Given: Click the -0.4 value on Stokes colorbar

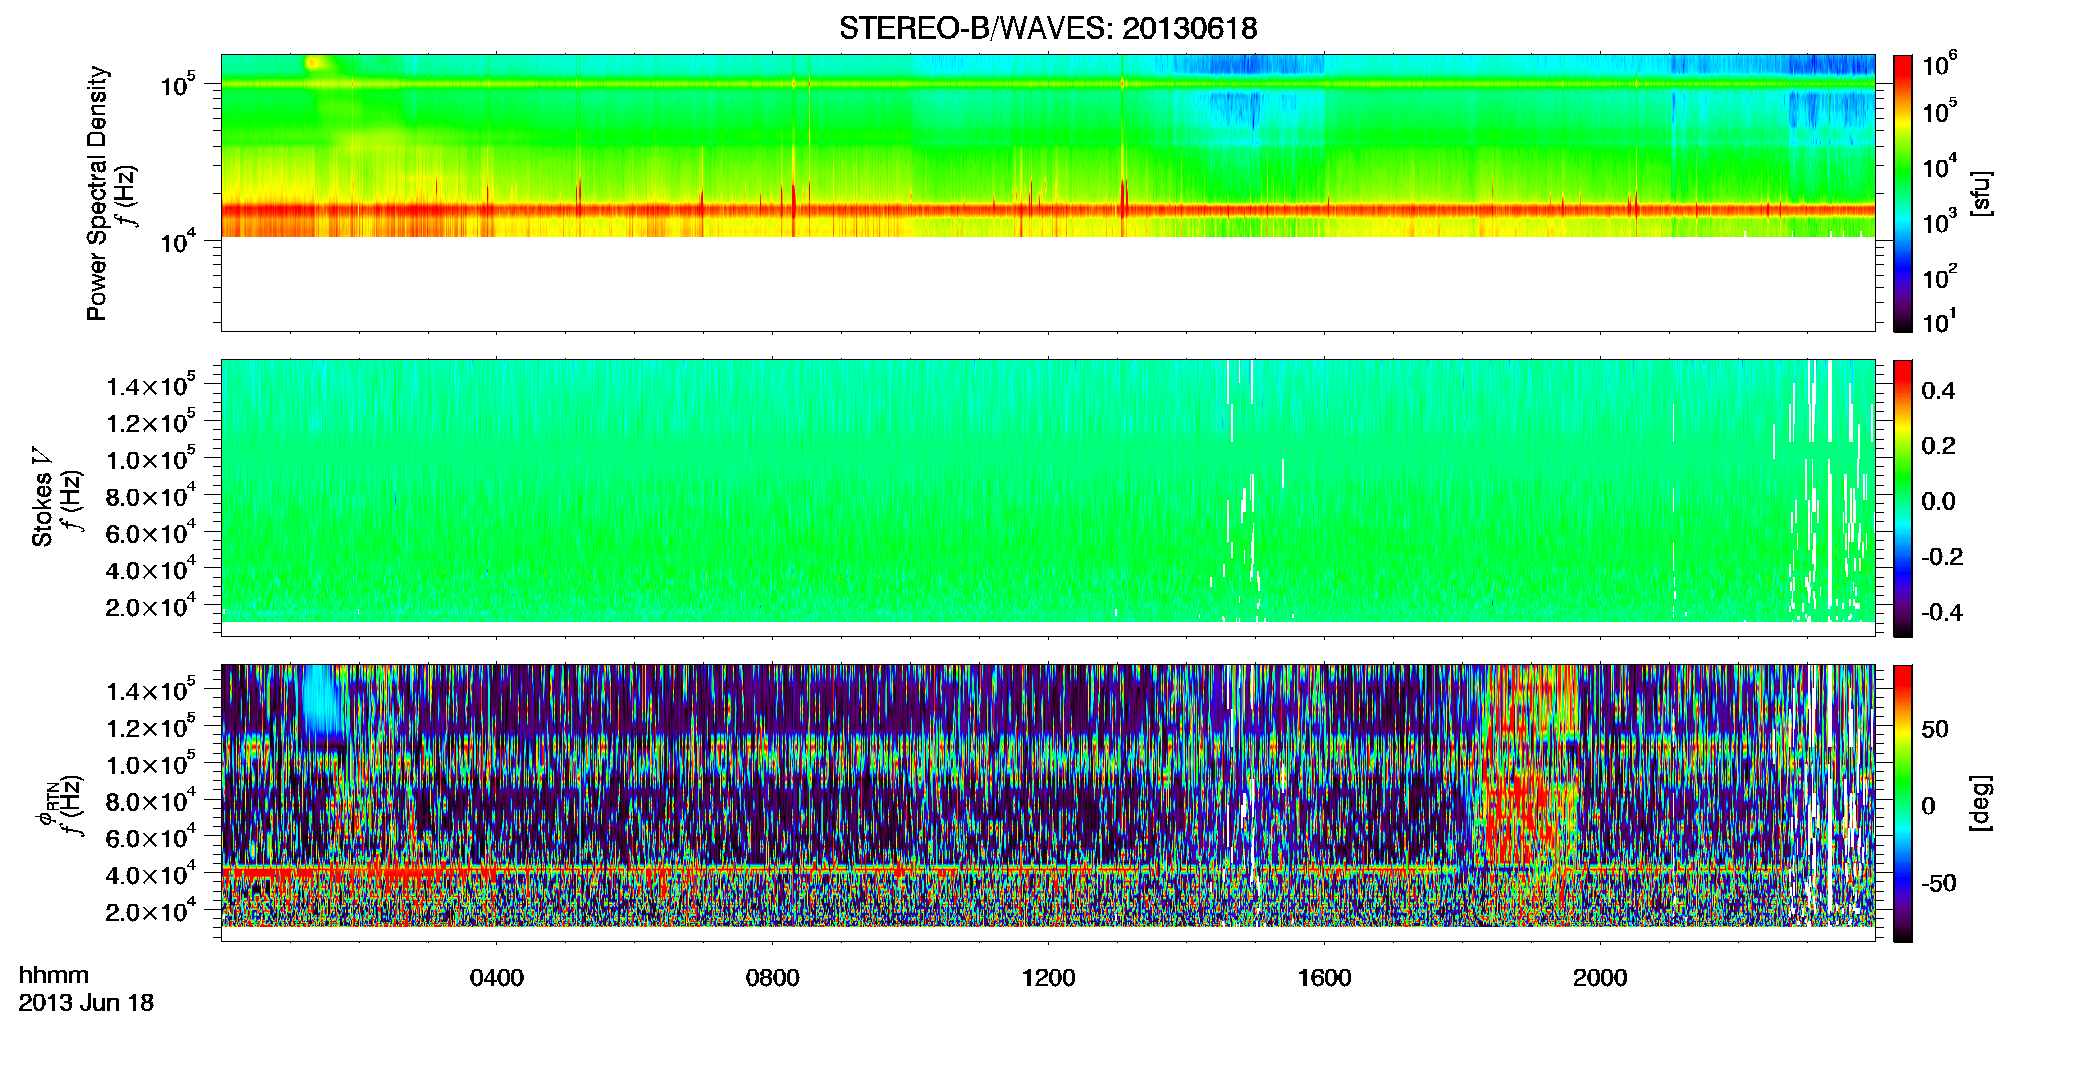Looking at the screenshot, I should [1942, 612].
